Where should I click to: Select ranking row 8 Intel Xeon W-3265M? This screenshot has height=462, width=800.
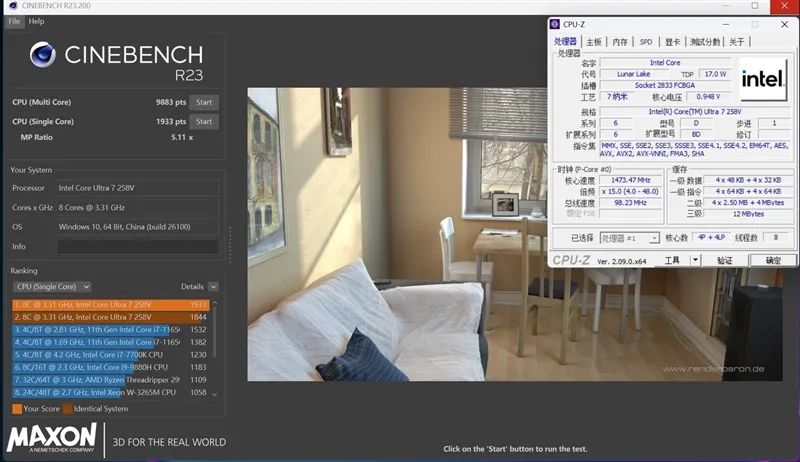pos(111,393)
